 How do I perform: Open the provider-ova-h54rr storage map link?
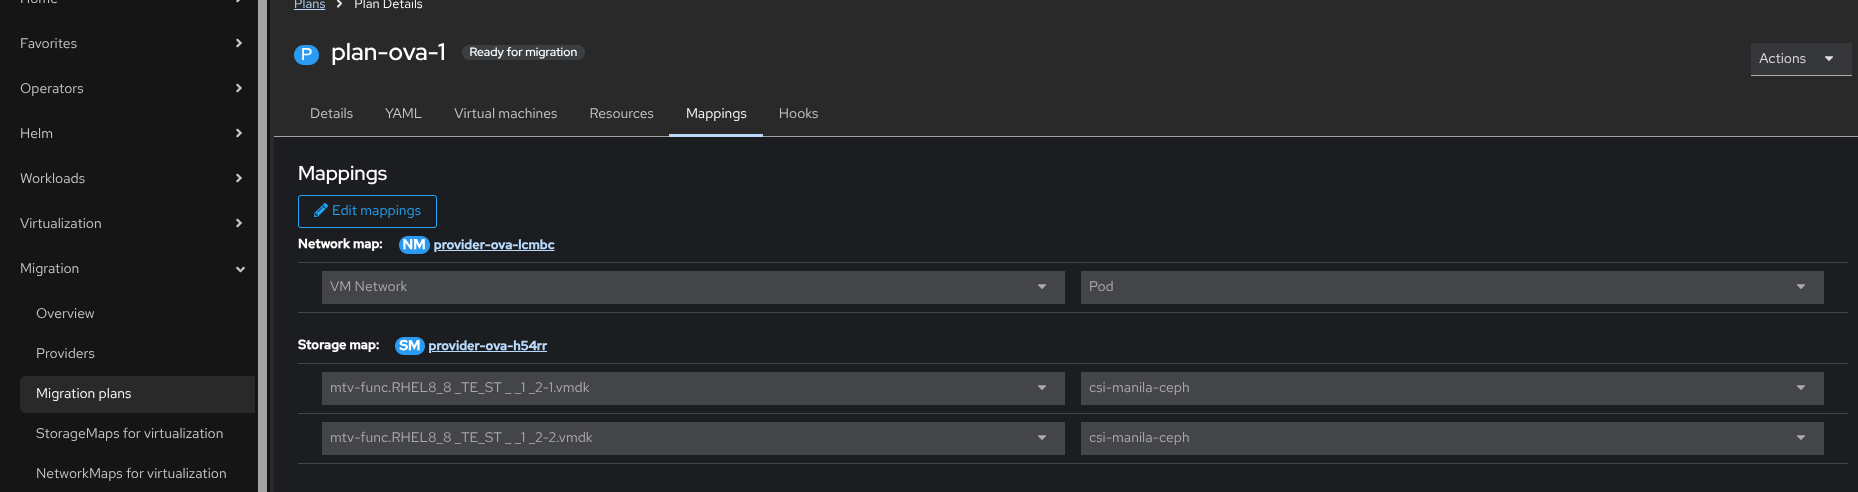[x=487, y=346]
